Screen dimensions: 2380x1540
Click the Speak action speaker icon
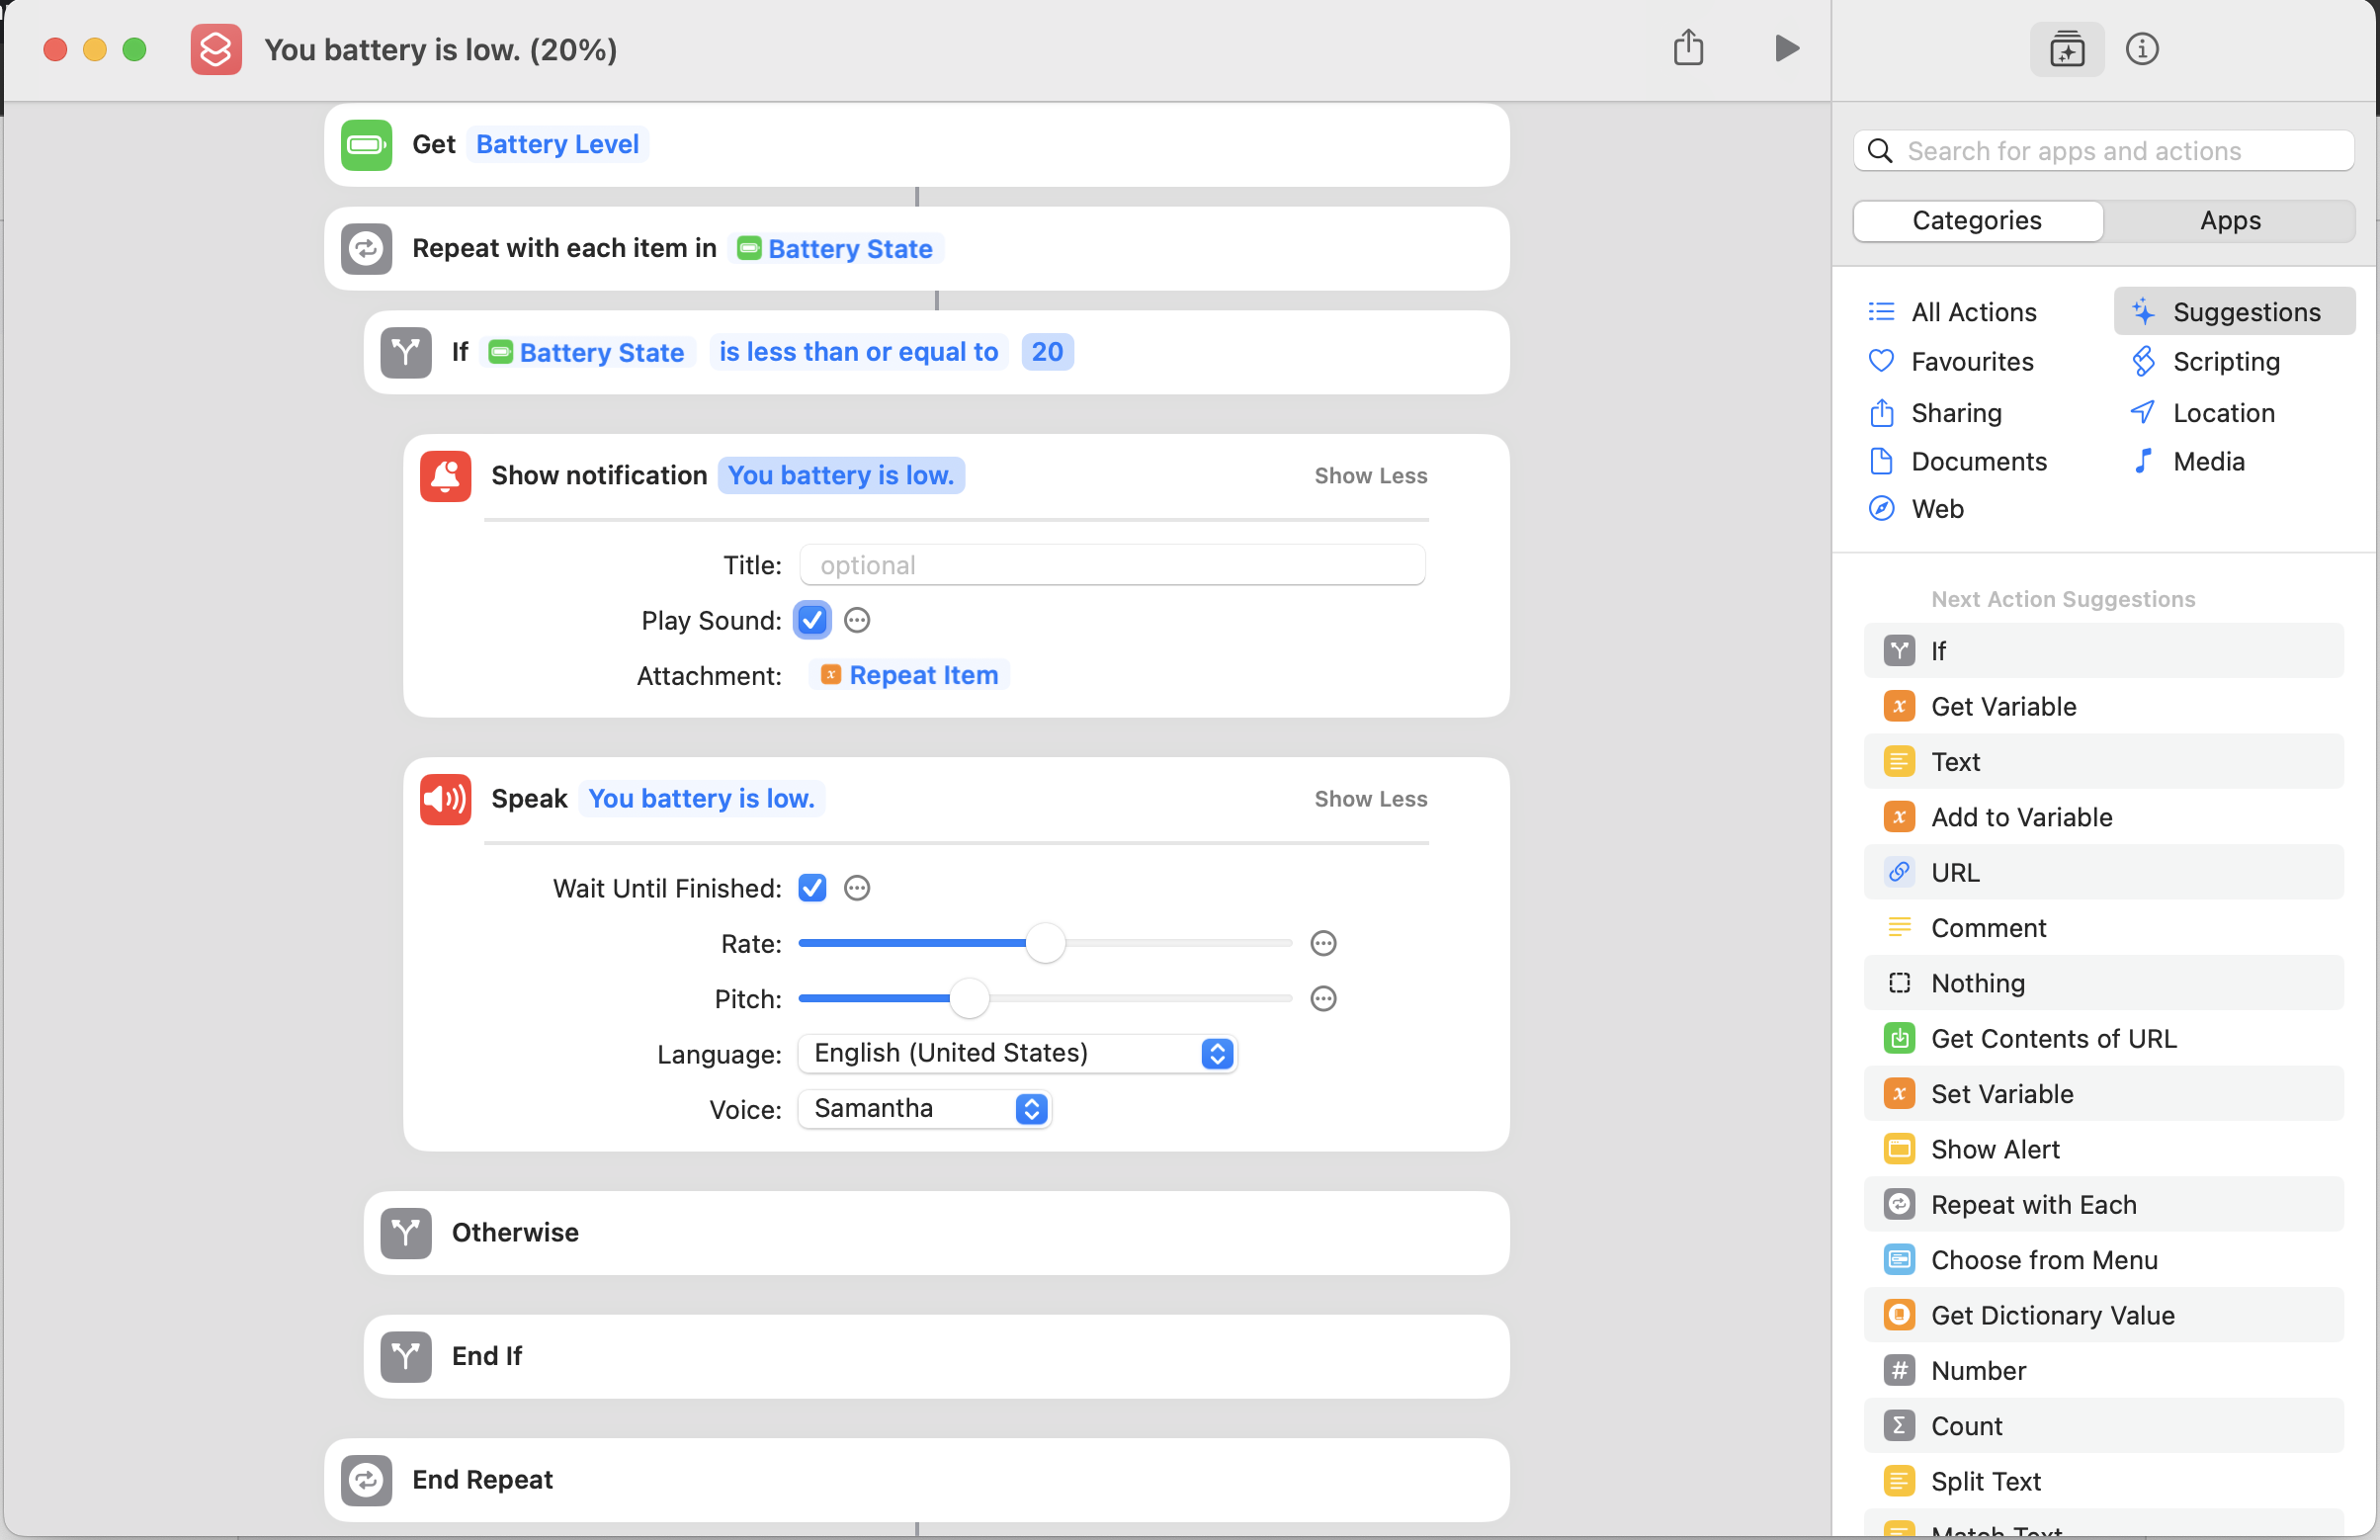(445, 799)
